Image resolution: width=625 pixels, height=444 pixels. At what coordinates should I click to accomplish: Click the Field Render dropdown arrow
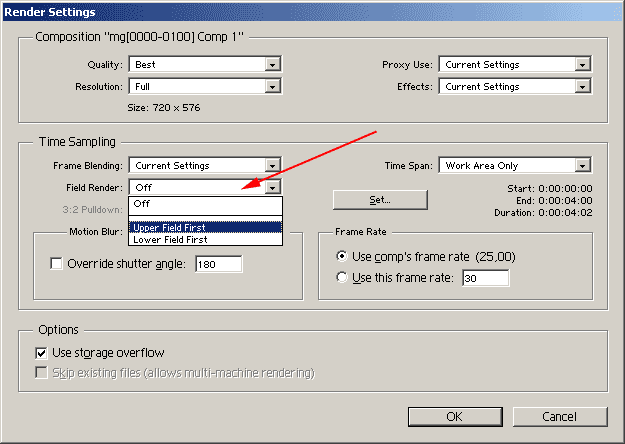click(272, 187)
